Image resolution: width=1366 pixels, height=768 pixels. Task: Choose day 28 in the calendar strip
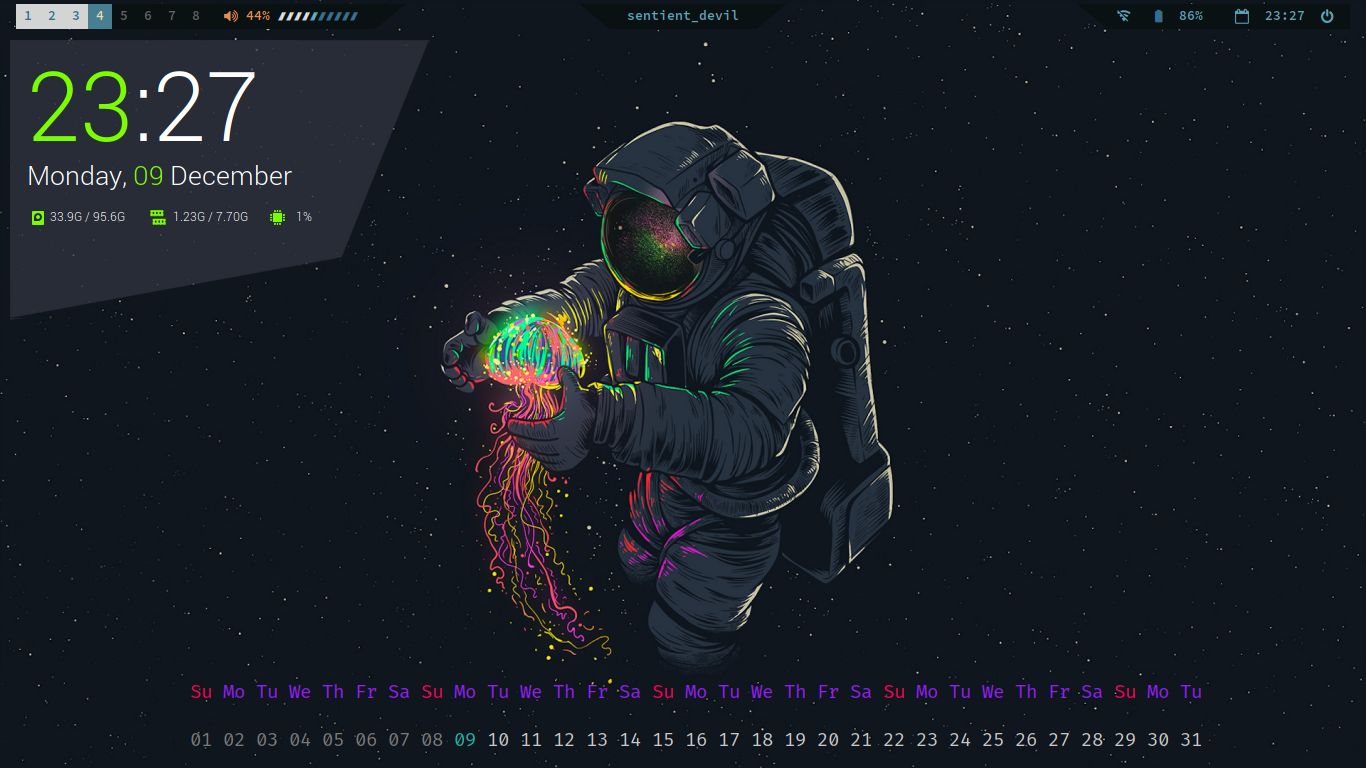click(x=1092, y=740)
